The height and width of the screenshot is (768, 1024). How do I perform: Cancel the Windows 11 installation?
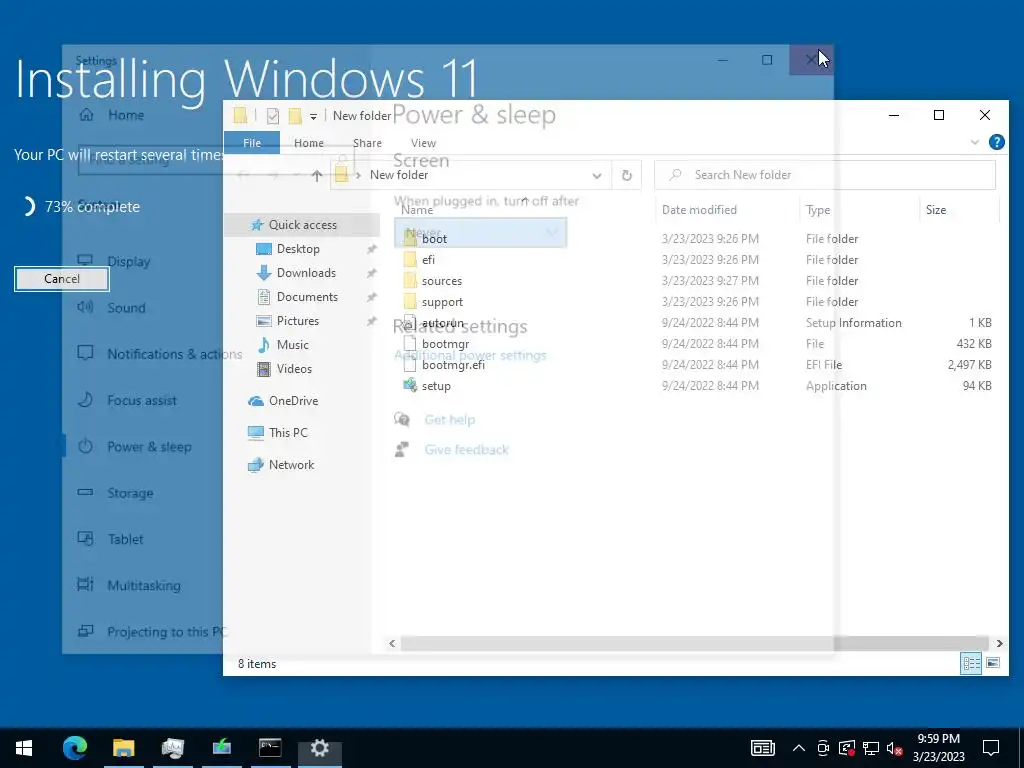[x=61, y=279]
